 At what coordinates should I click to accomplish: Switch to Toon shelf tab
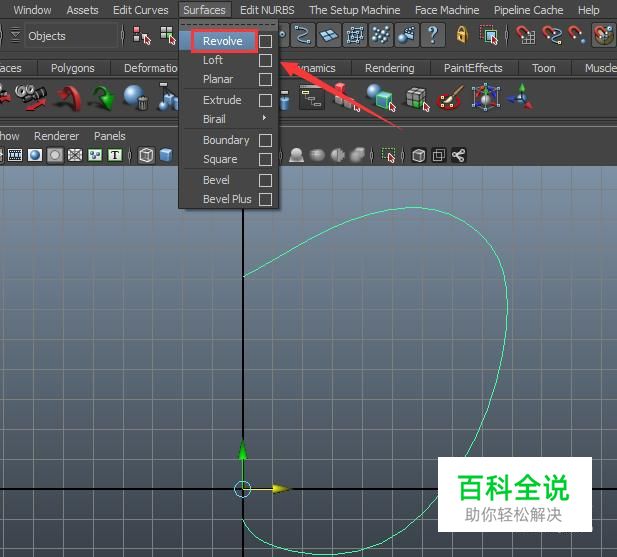pyautogui.click(x=543, y=68)
